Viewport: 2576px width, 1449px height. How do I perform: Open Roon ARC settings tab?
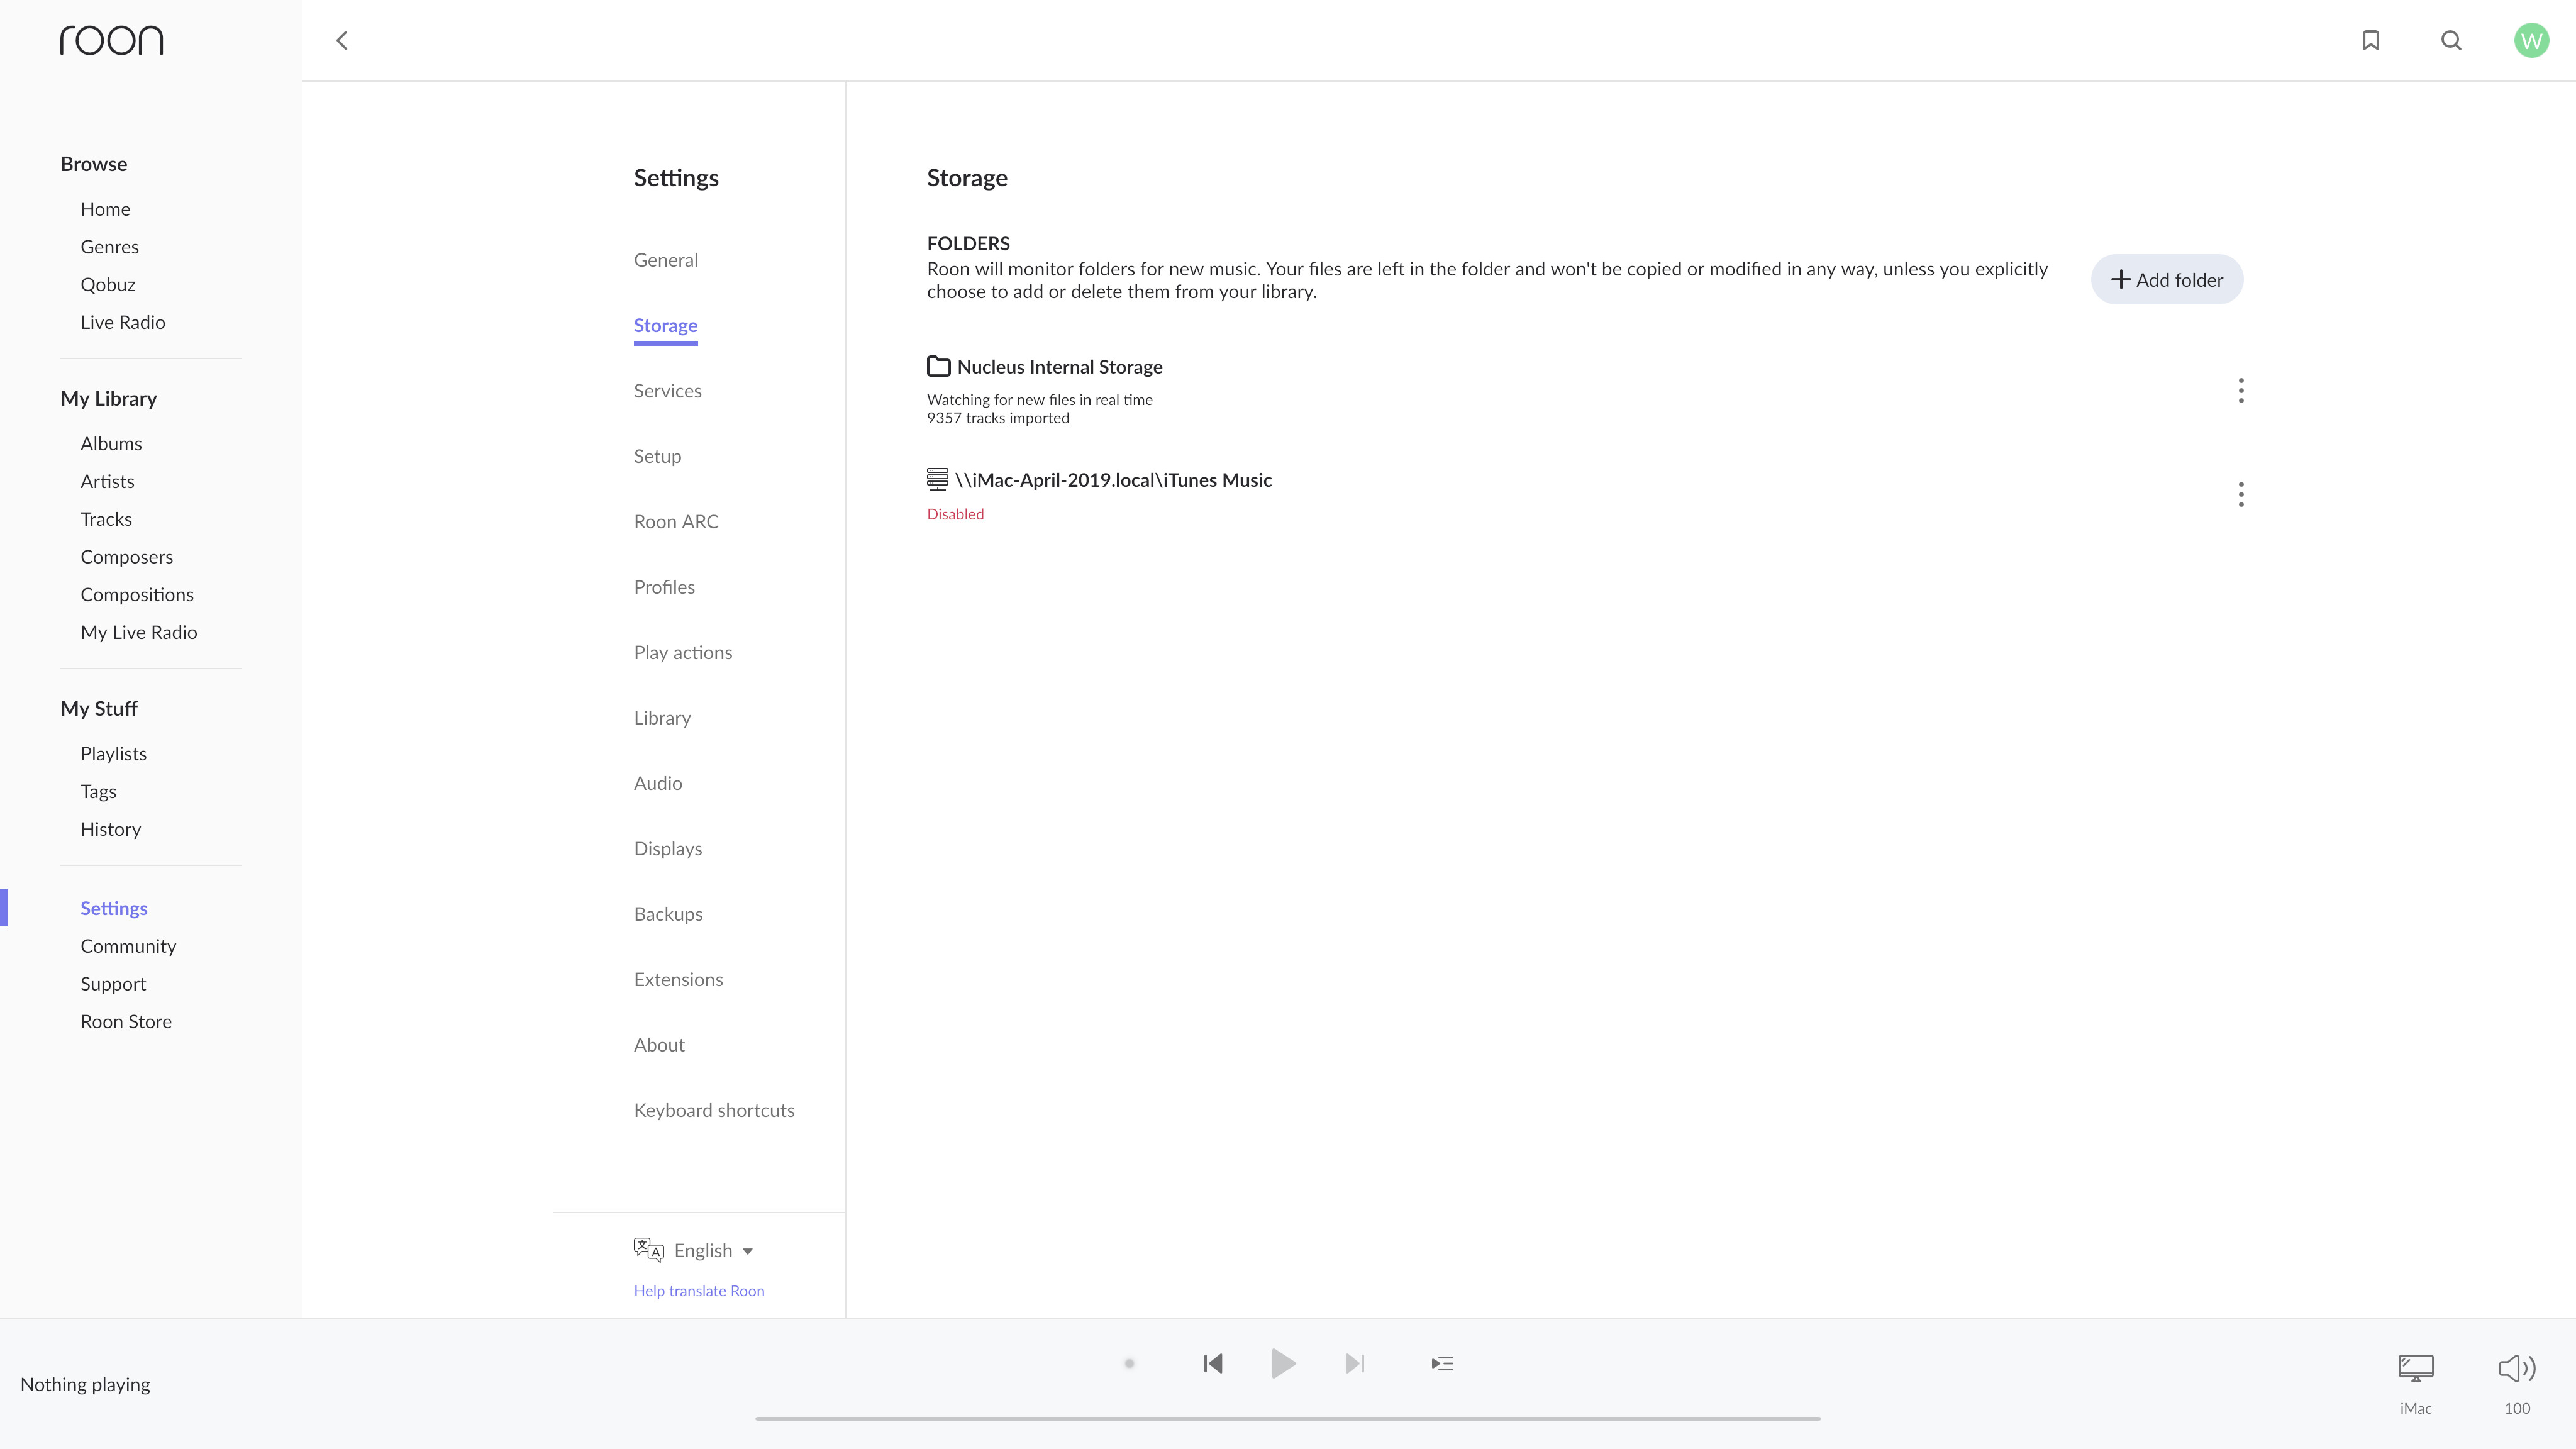676,521
